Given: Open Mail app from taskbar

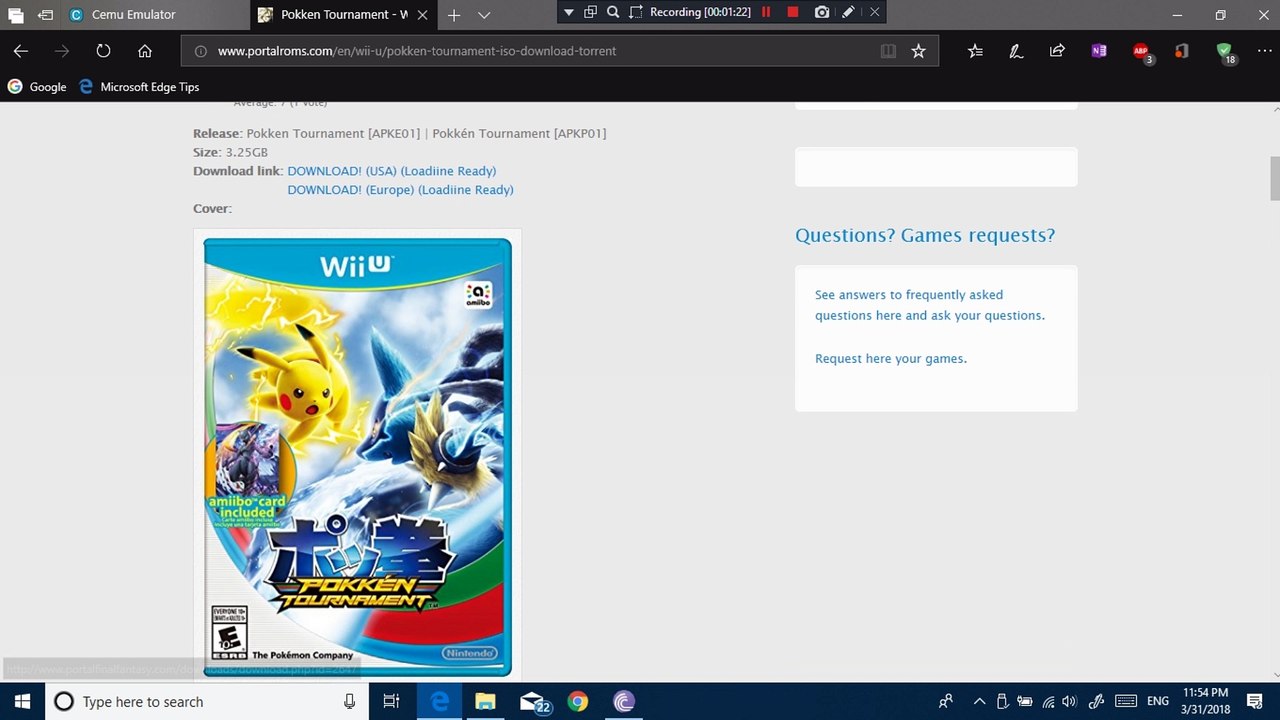Looking at the screenshot, I should 535,702.
